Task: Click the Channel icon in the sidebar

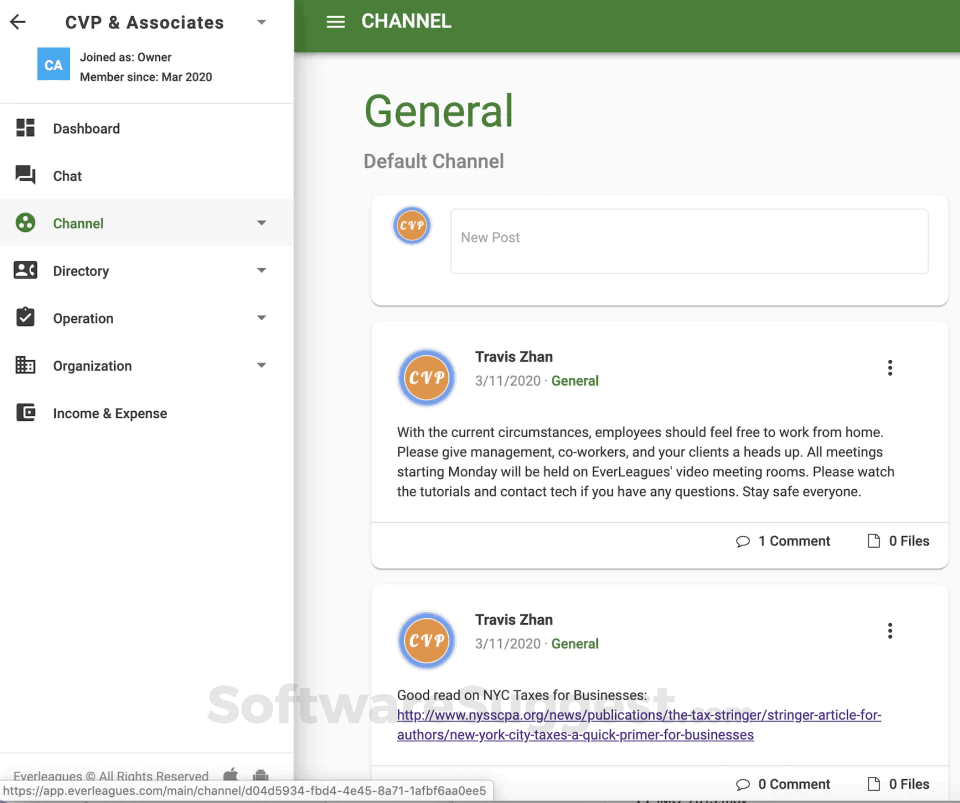Action: click(x=26, y=223)
